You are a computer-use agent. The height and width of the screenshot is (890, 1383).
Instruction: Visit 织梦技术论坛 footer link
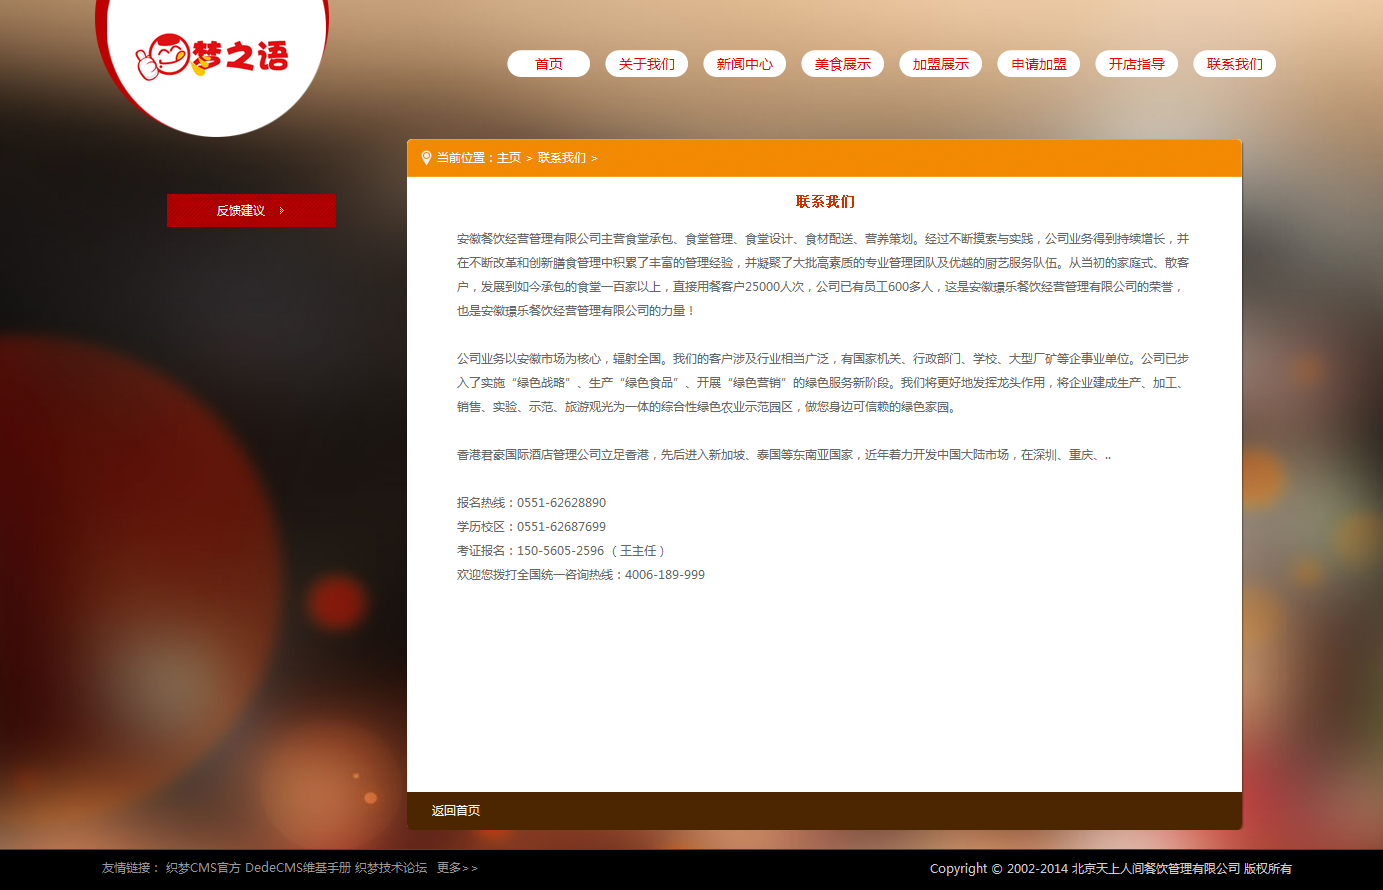[x=391, y=868]
